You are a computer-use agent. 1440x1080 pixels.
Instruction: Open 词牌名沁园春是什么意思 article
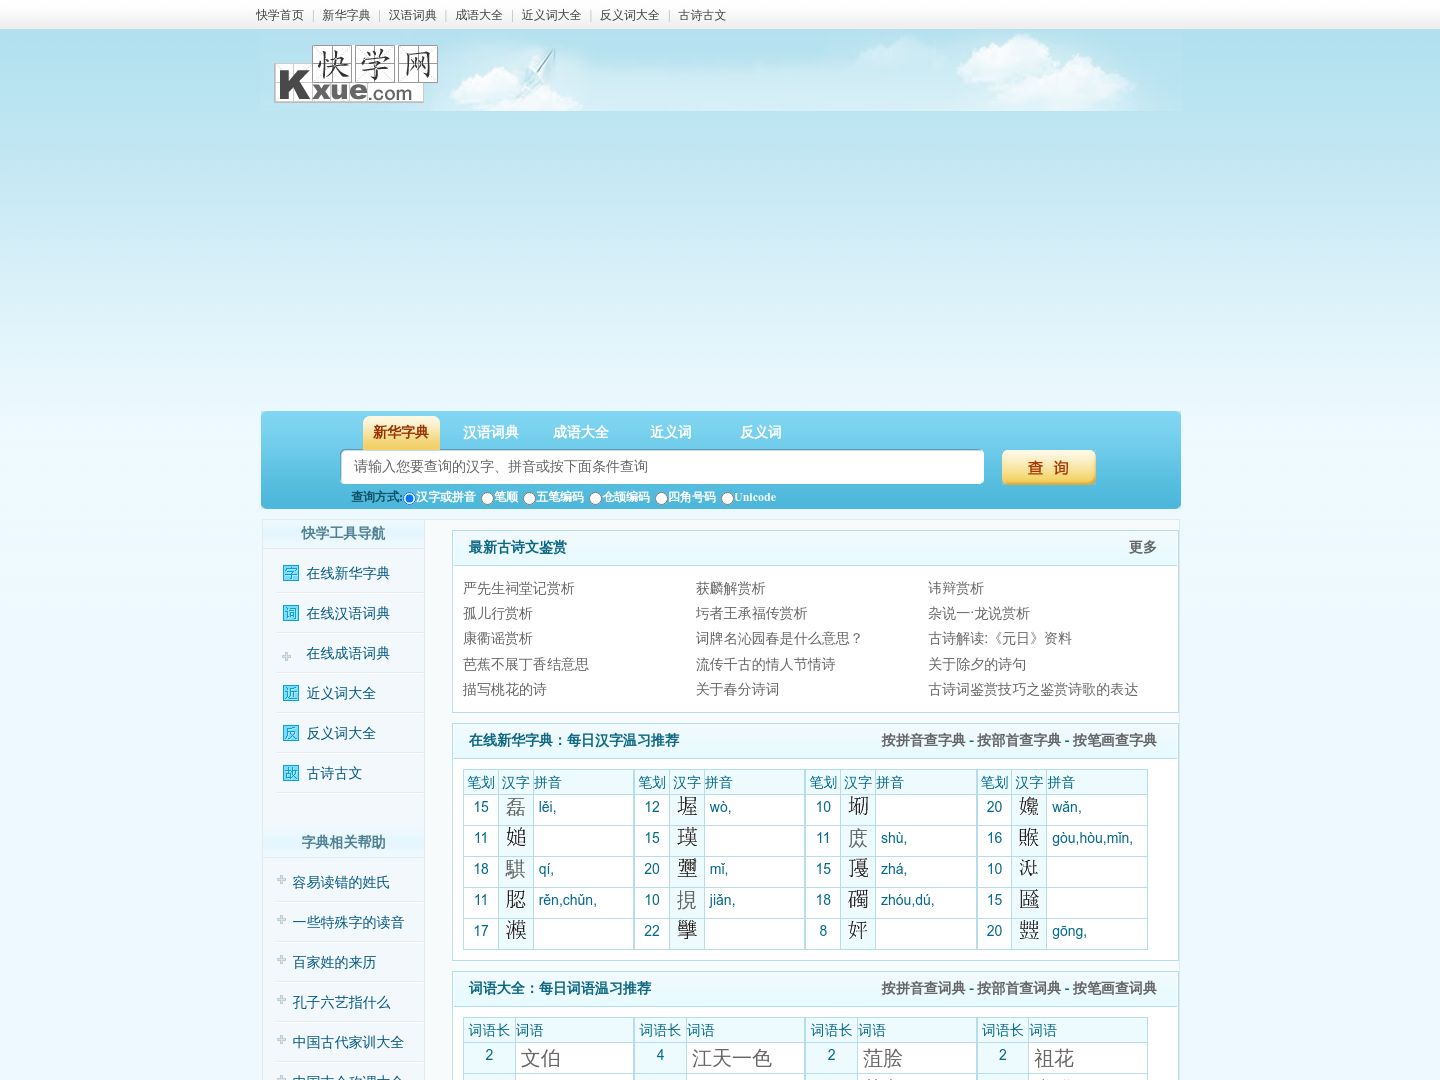779,638
